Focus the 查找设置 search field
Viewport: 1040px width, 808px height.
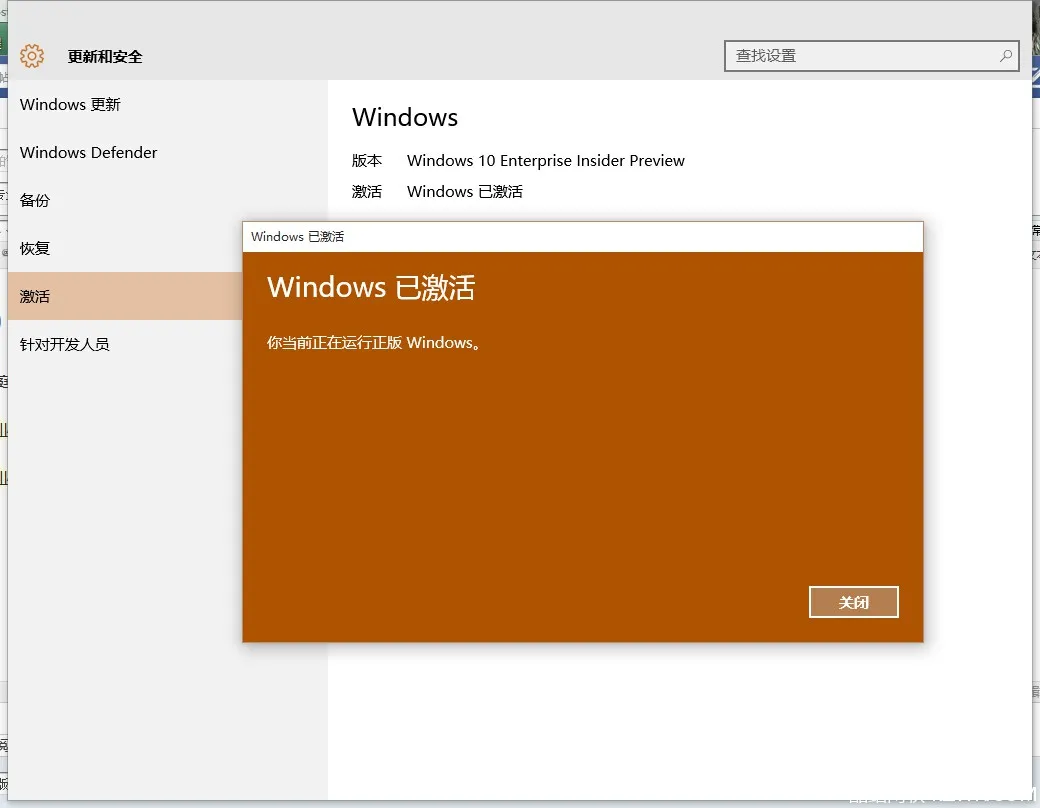(871, 56)
